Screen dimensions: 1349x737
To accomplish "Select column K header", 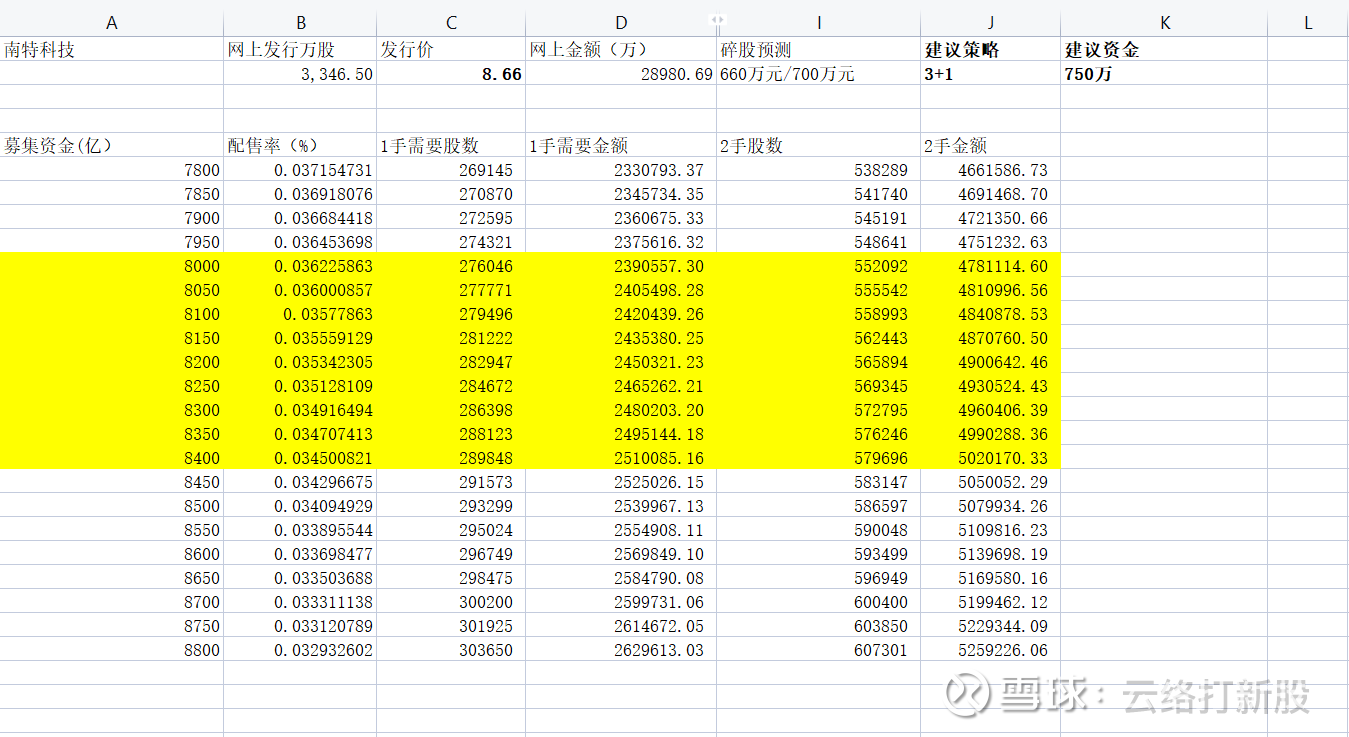I will (1164, 23).
